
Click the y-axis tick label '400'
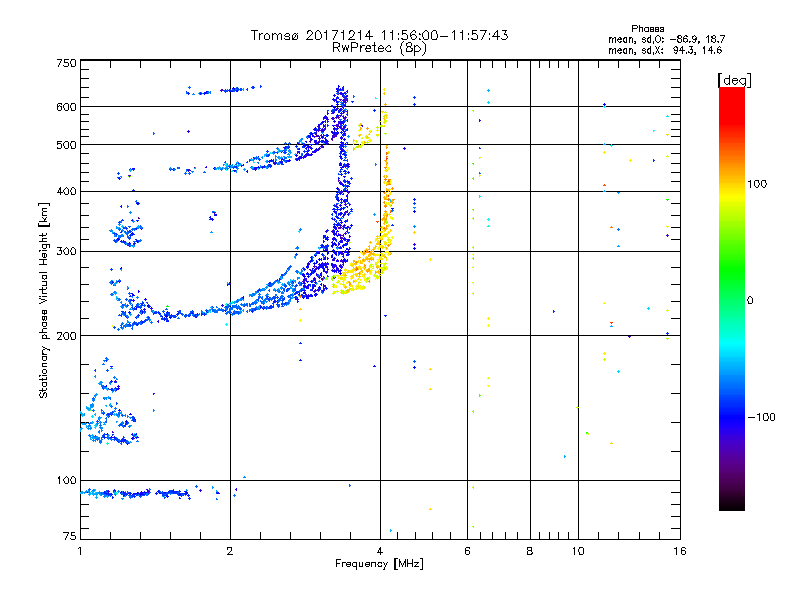67,191
